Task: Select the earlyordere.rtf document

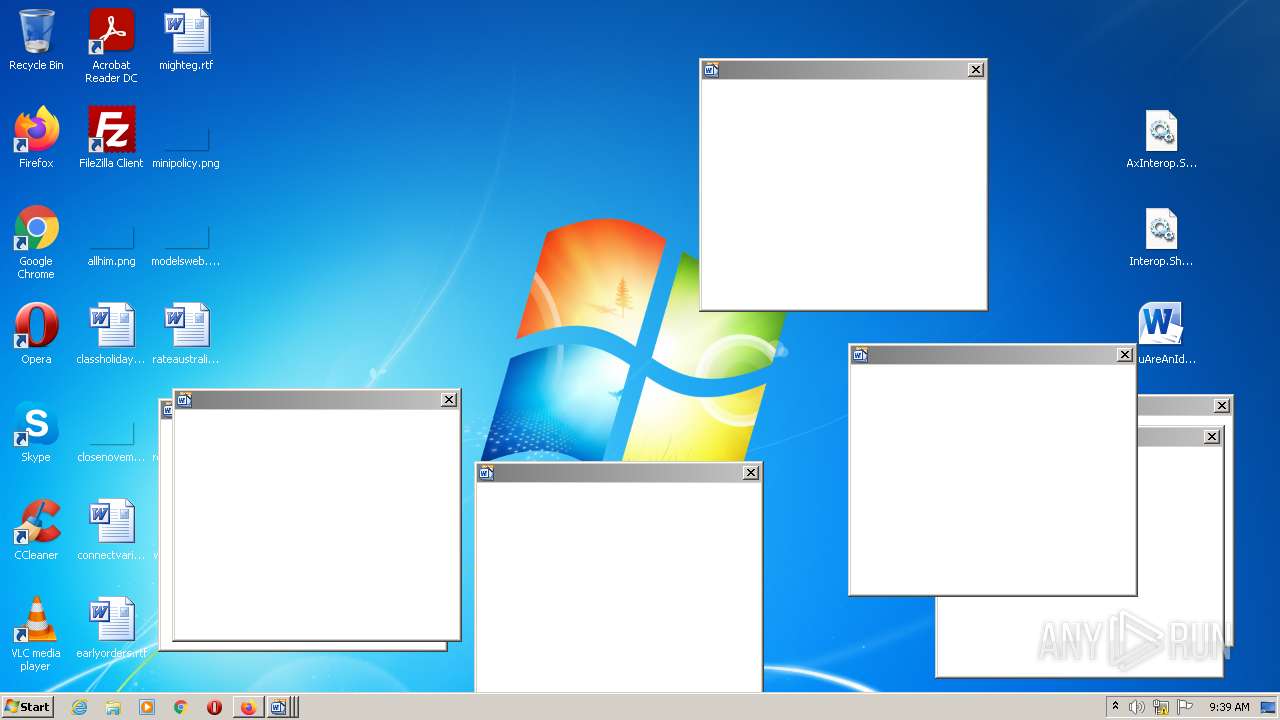Action: point(111,628)
